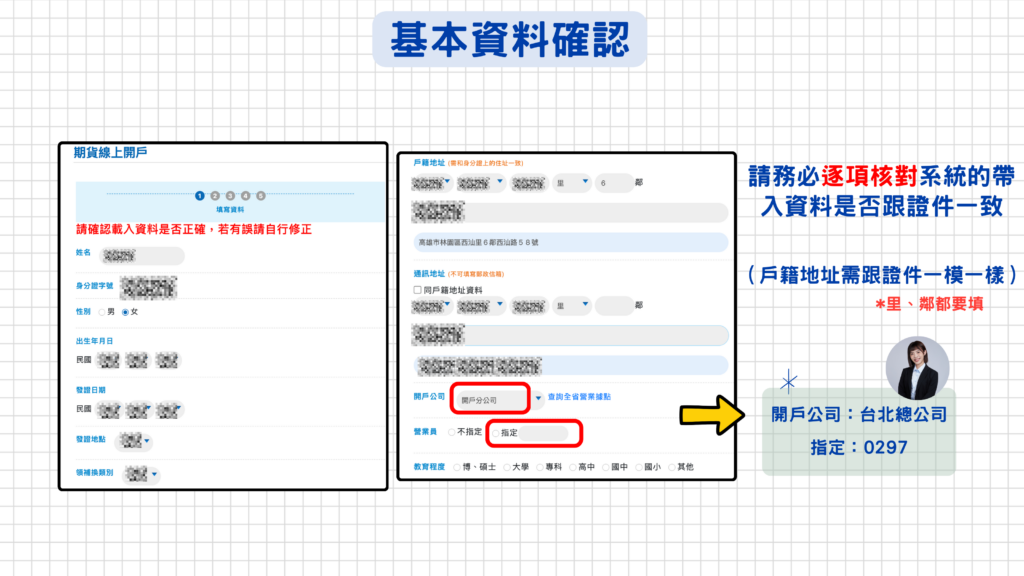Click step 2 circle in progress bar
Image resolution: width=1024 pixels, height=576 pixels.
[x=215, y=196]
